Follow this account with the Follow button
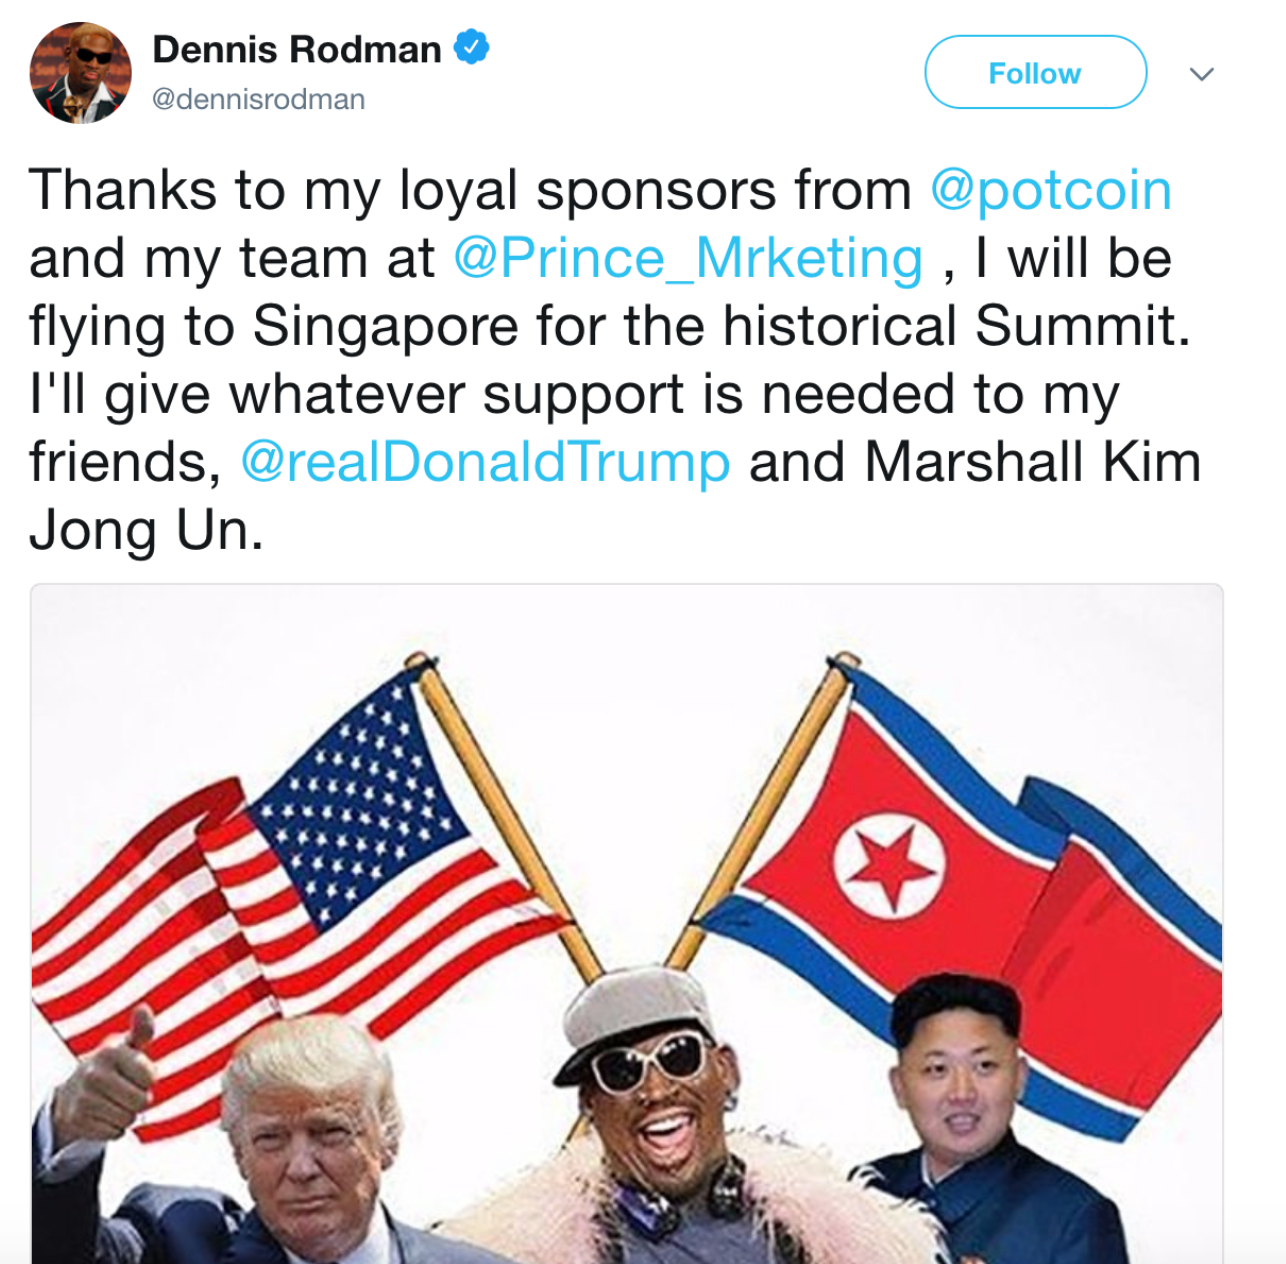 1035,73
